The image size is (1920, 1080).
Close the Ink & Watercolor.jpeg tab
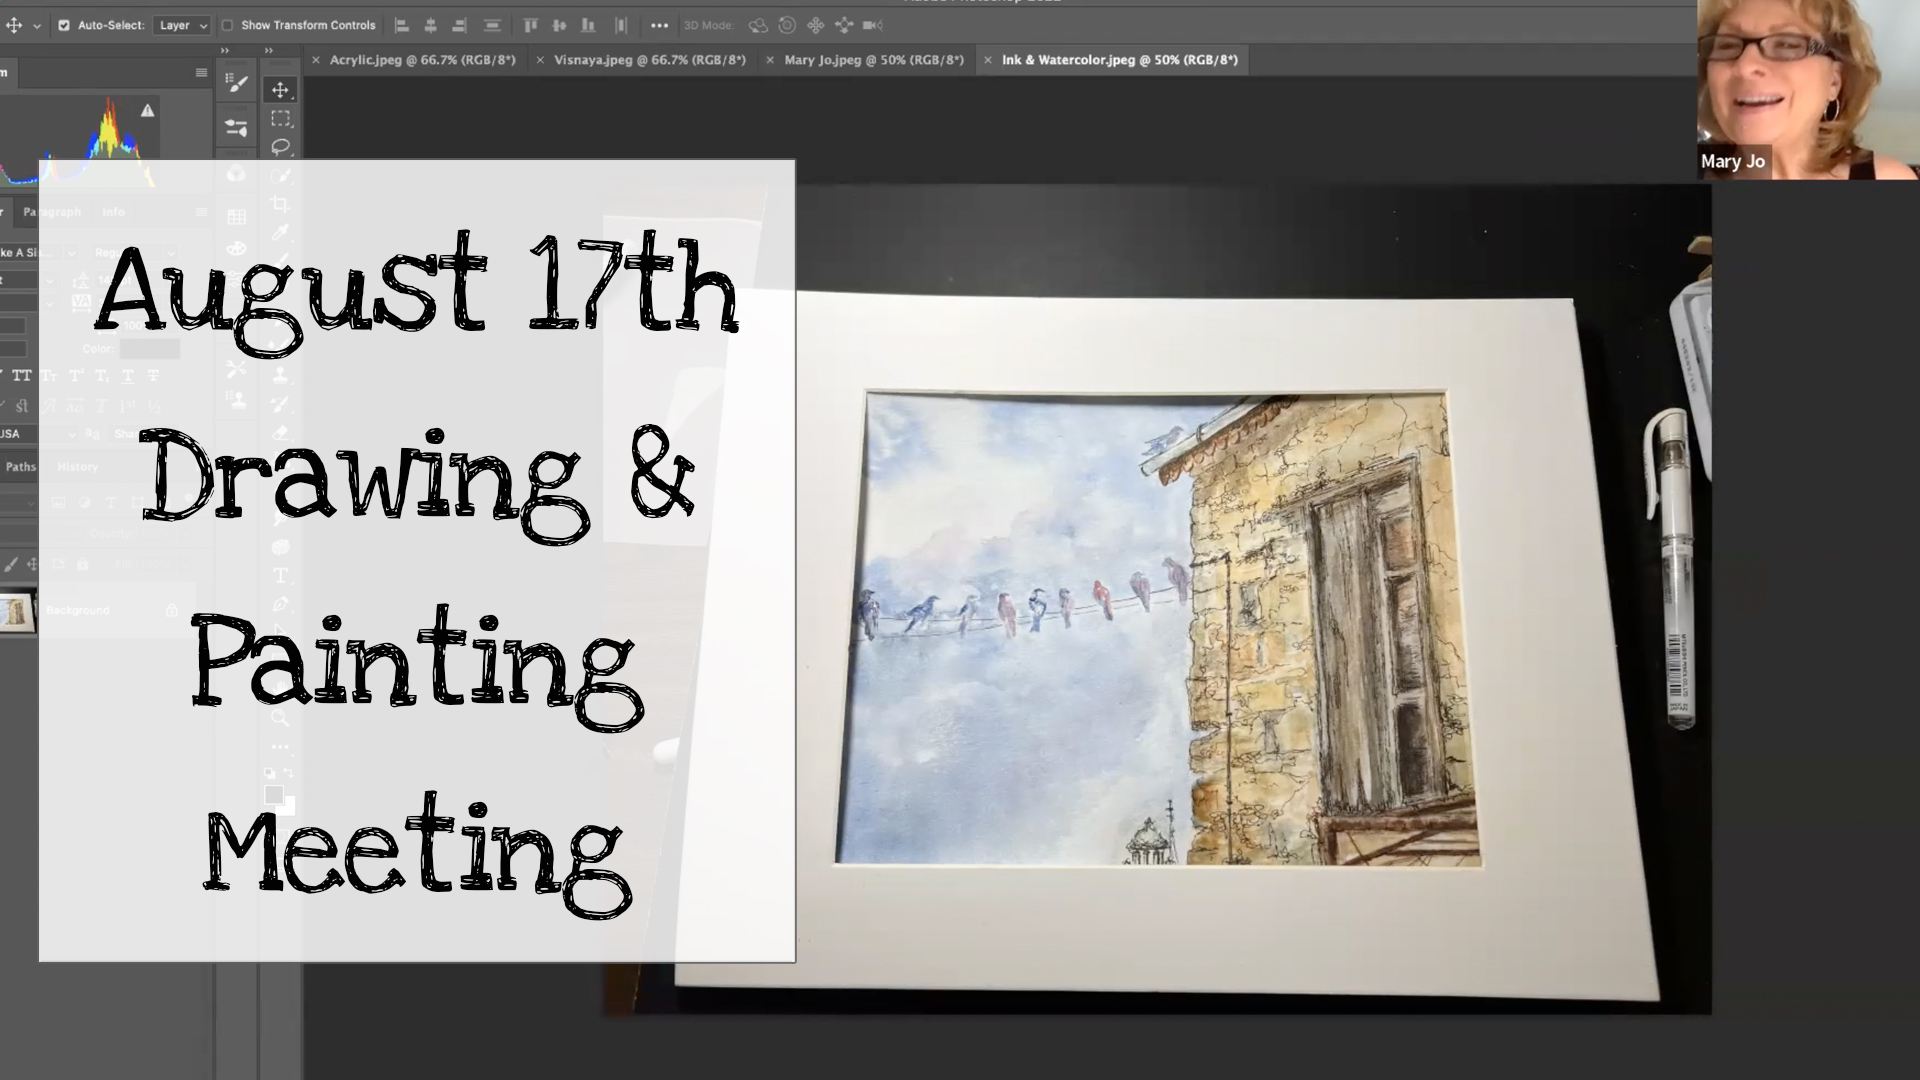(988, 60)
